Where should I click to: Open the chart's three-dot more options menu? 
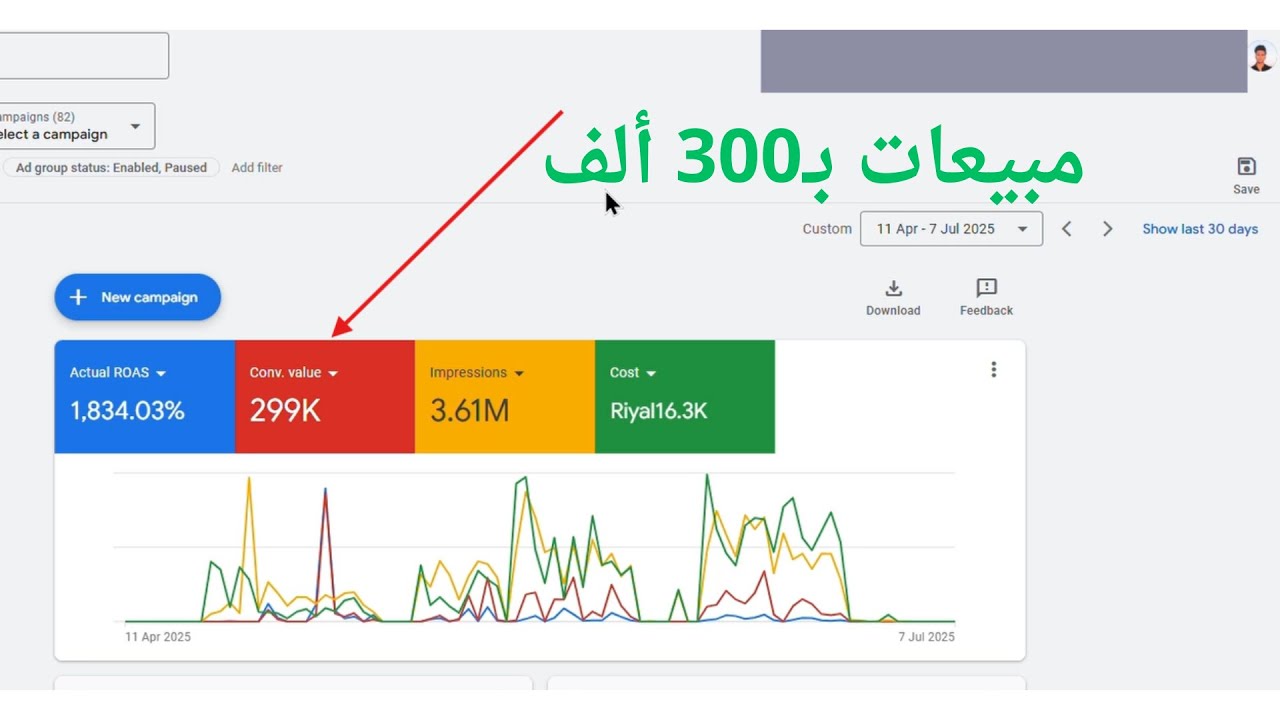click(993, 369)
